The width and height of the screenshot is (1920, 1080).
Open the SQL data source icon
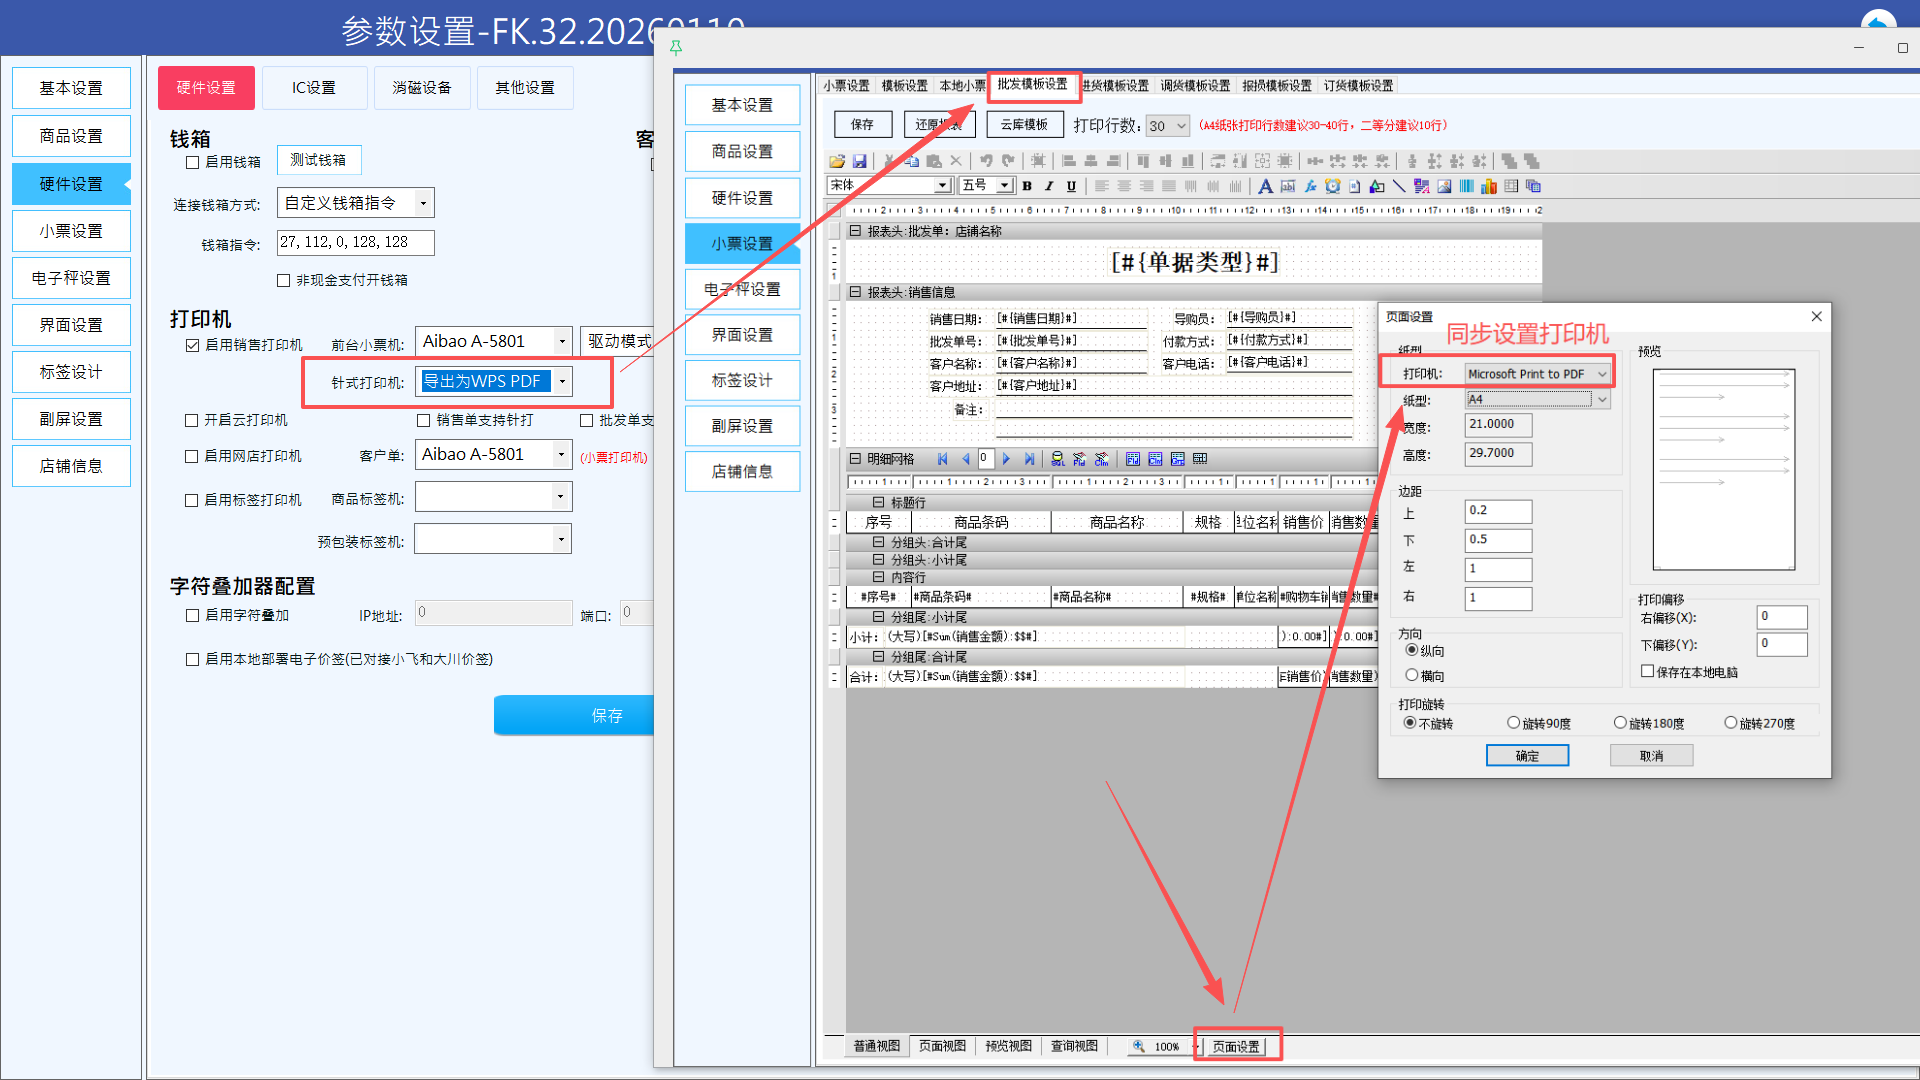(1057, 459)
